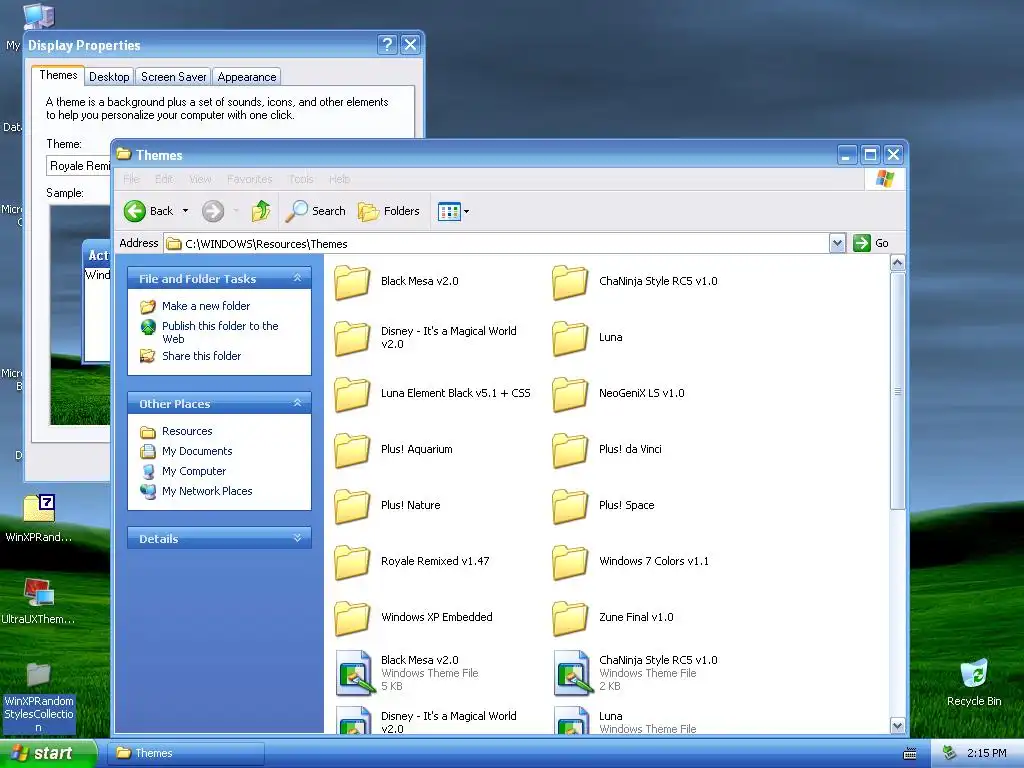Switch to Desktop tab in Display Properties

point(109,76)
